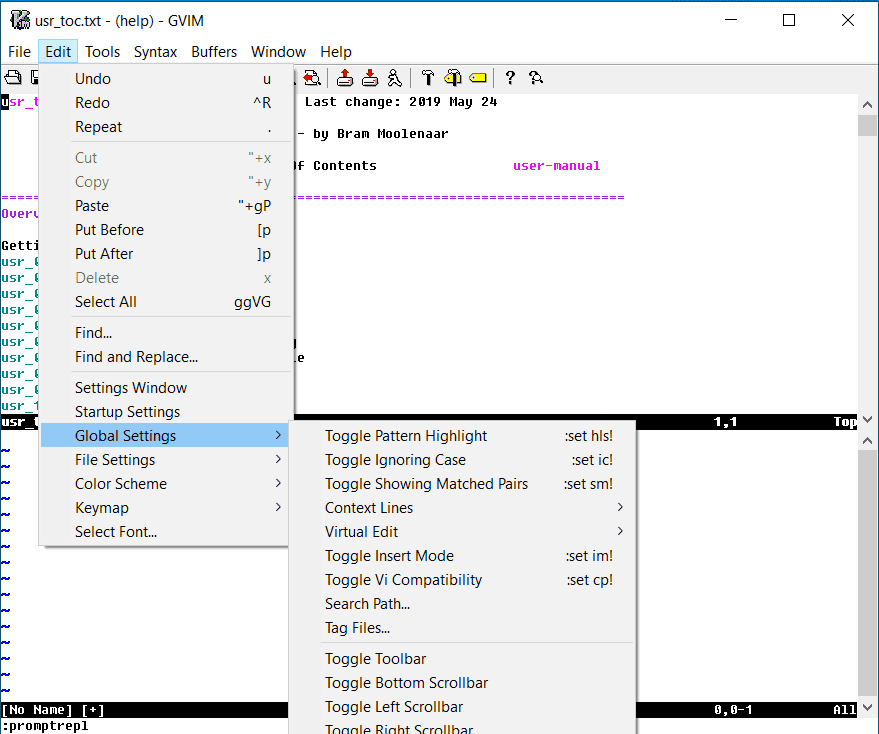
Task: Open the Buffers menu
Action: point(214,52)
